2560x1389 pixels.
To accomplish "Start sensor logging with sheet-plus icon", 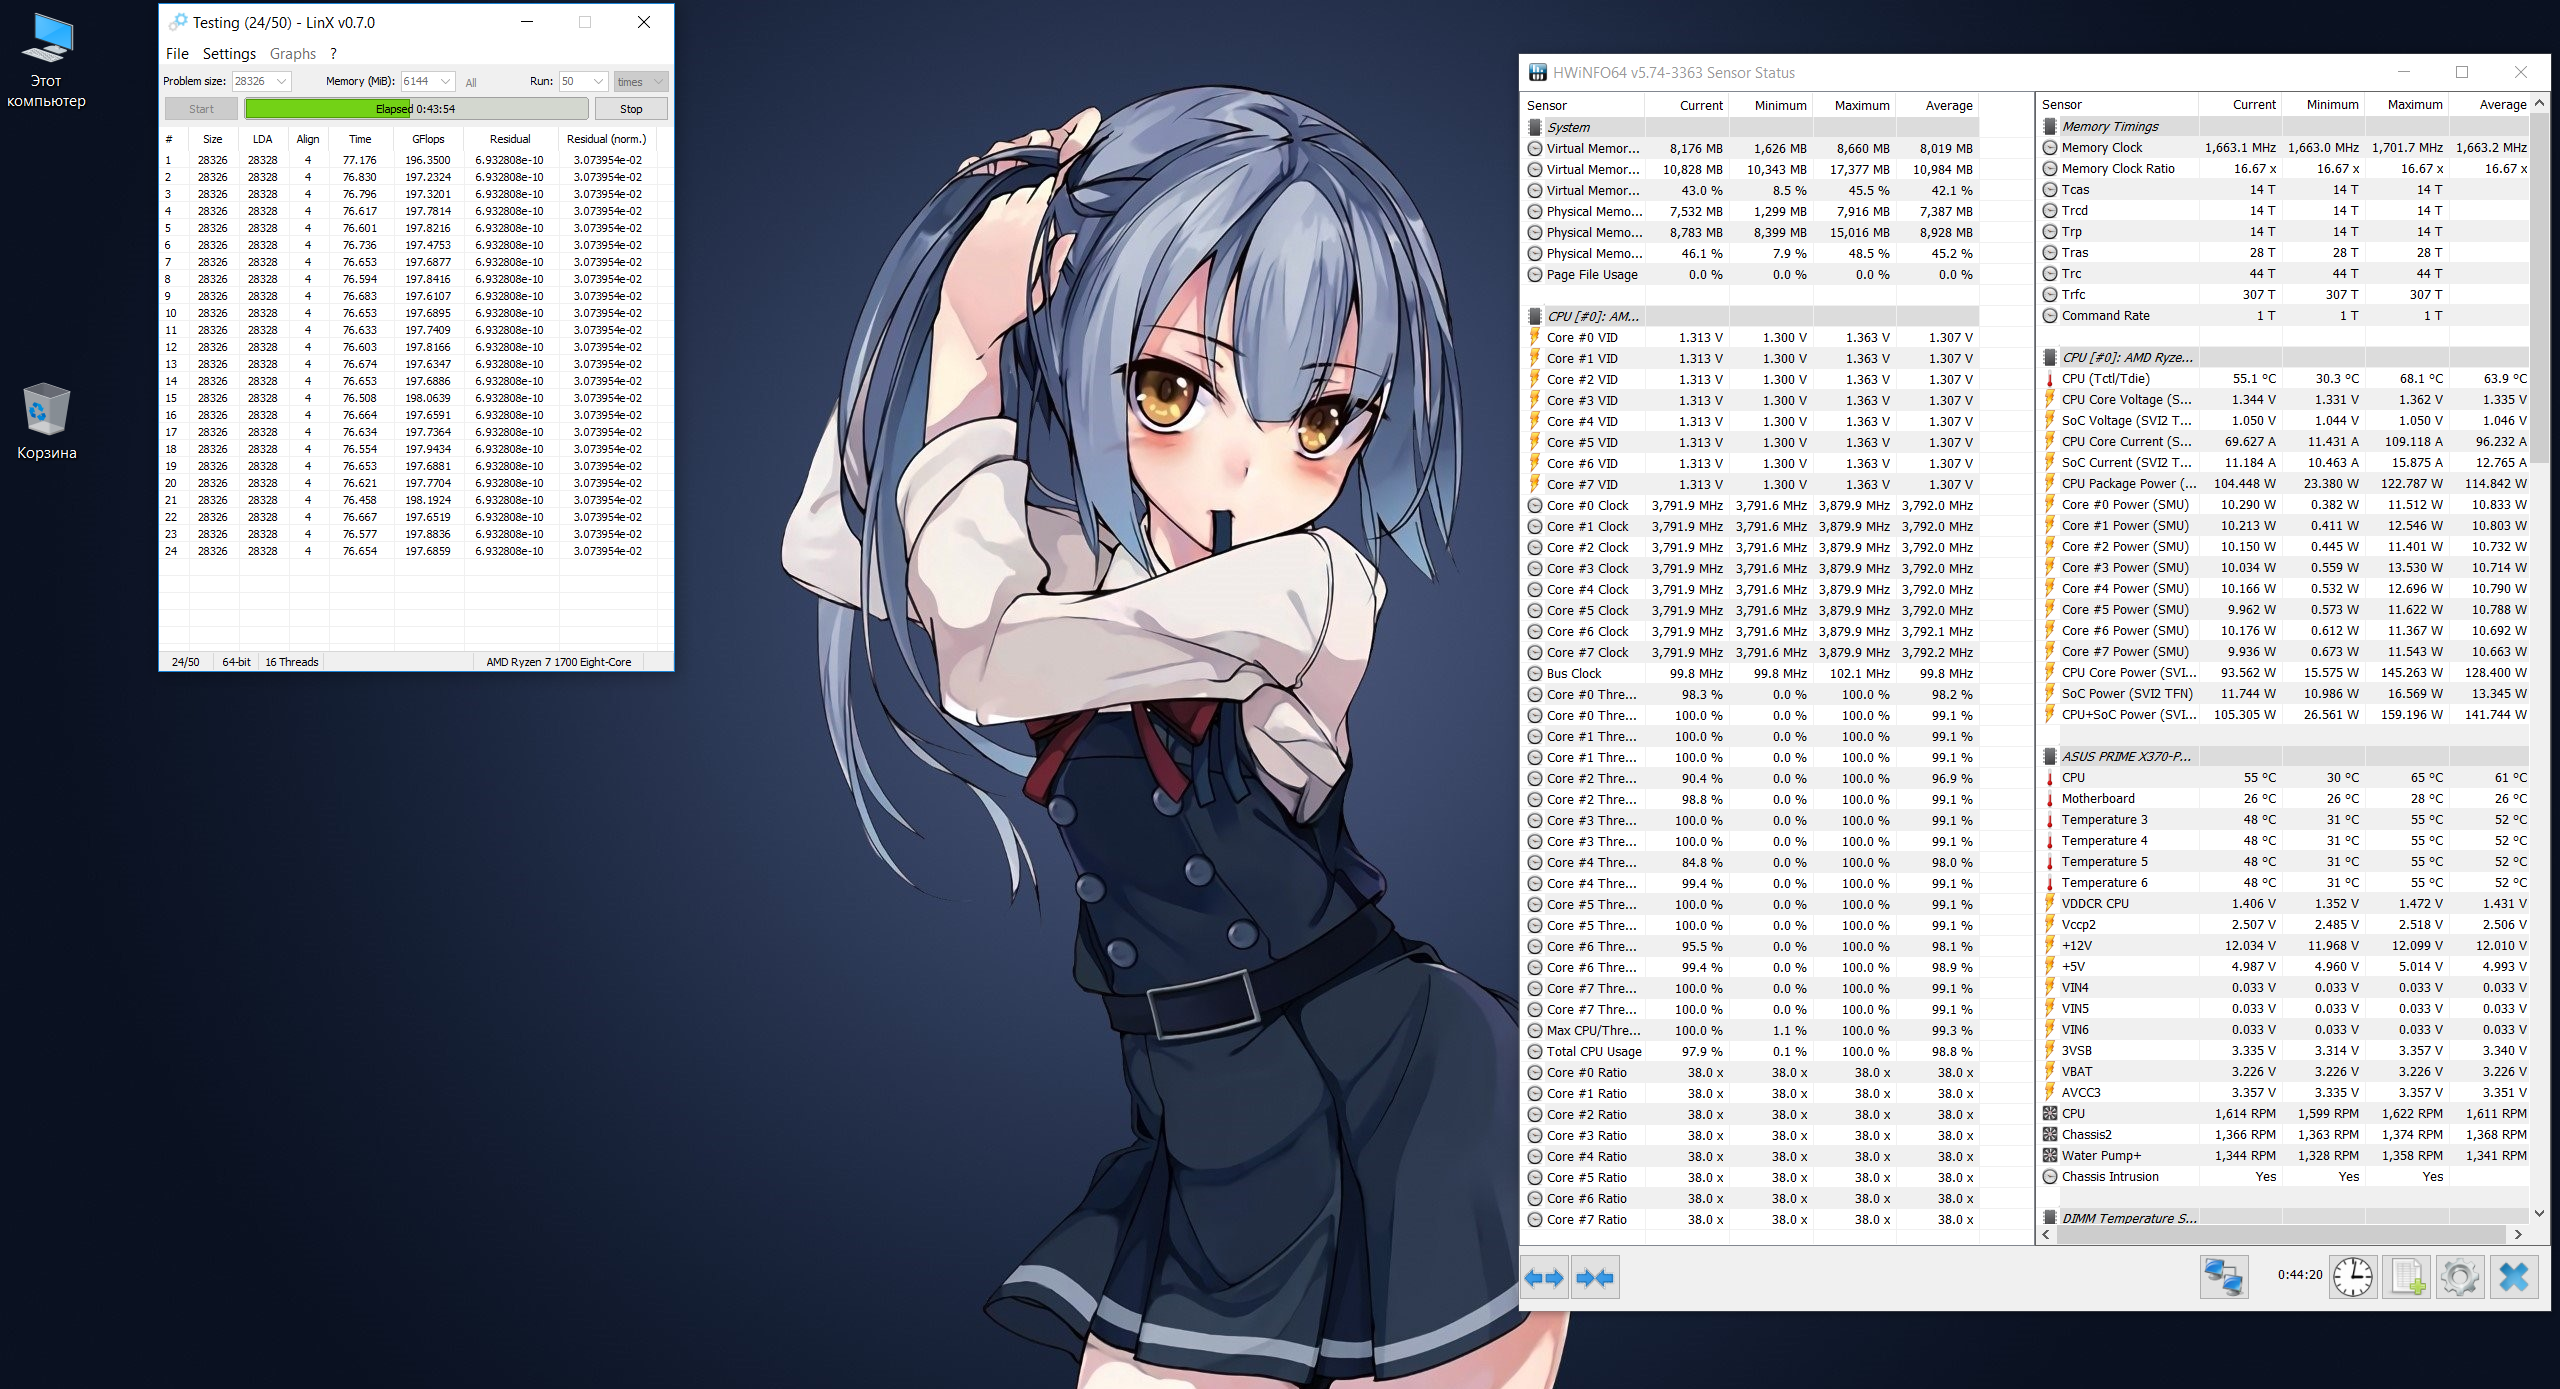I will [x=2406, y=1277].
